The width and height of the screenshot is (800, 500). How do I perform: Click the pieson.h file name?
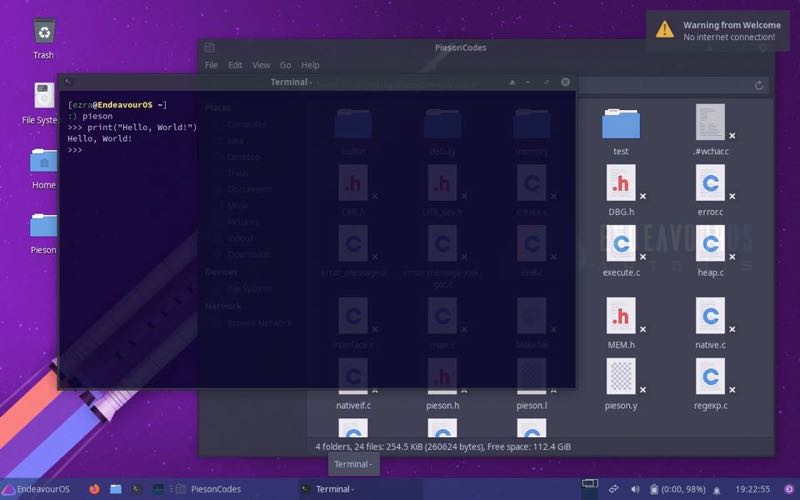tap(442, 406)
